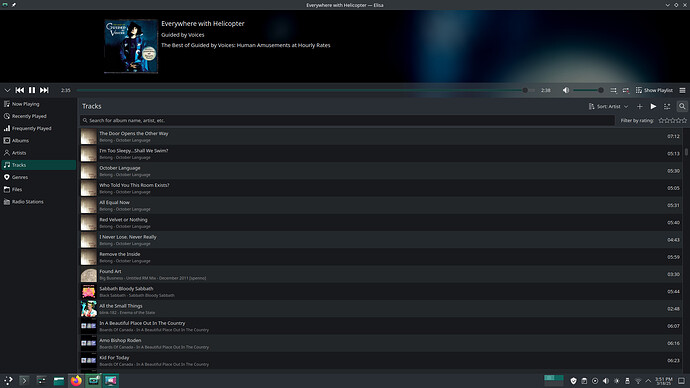The image size is (690, 388).
Task: Expand hidden system tray icons arrow
Action: point(648,381)
